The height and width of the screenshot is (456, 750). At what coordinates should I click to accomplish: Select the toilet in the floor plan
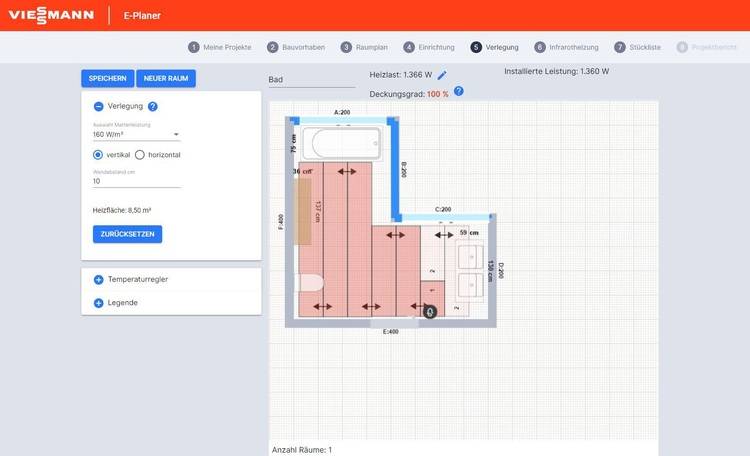[309, 283]
